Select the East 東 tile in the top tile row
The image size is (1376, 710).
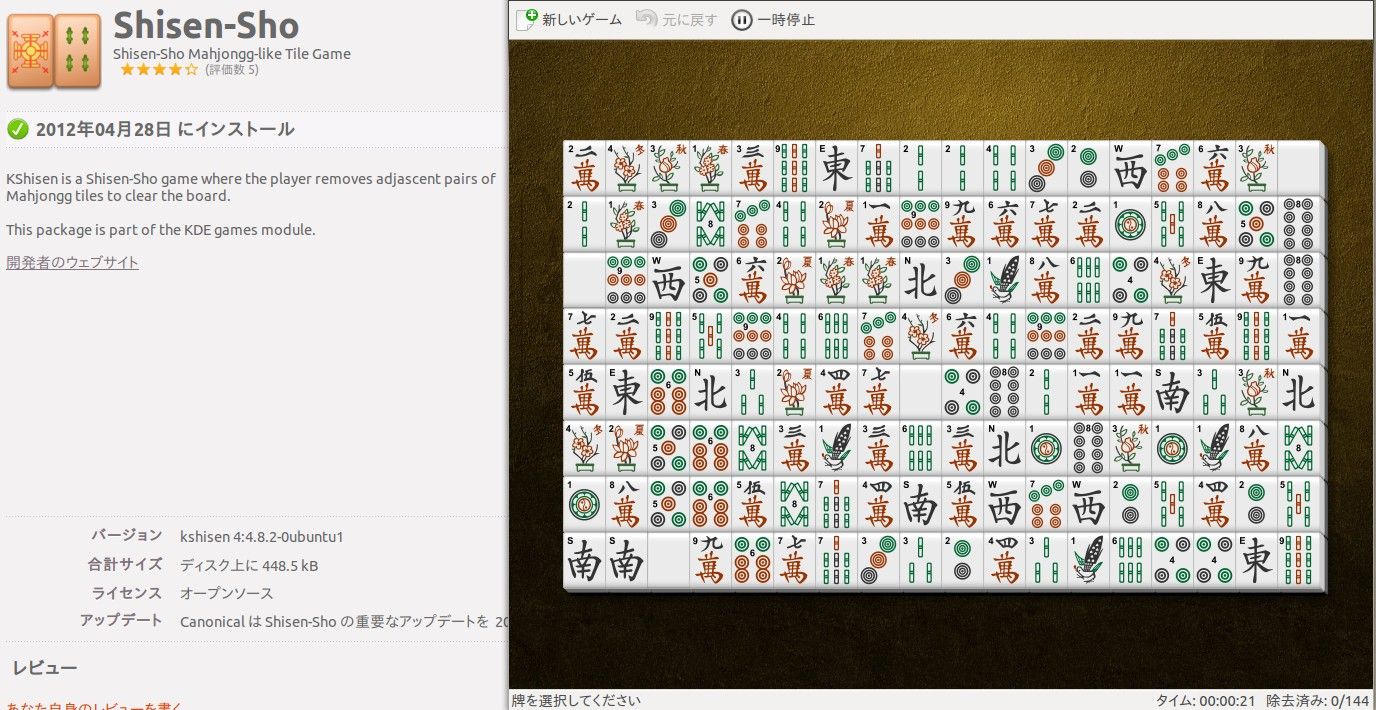click(836, 168)
